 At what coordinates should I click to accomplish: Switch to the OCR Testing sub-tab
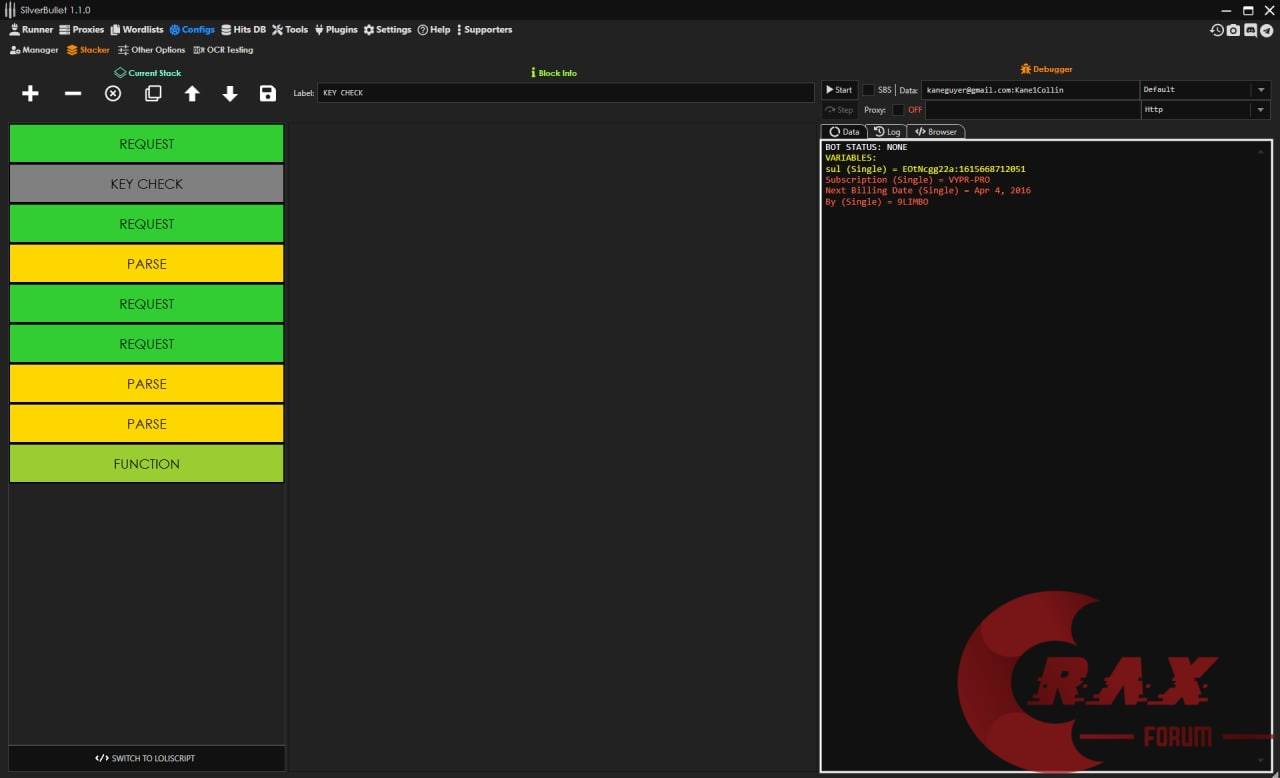coord(223,50)
